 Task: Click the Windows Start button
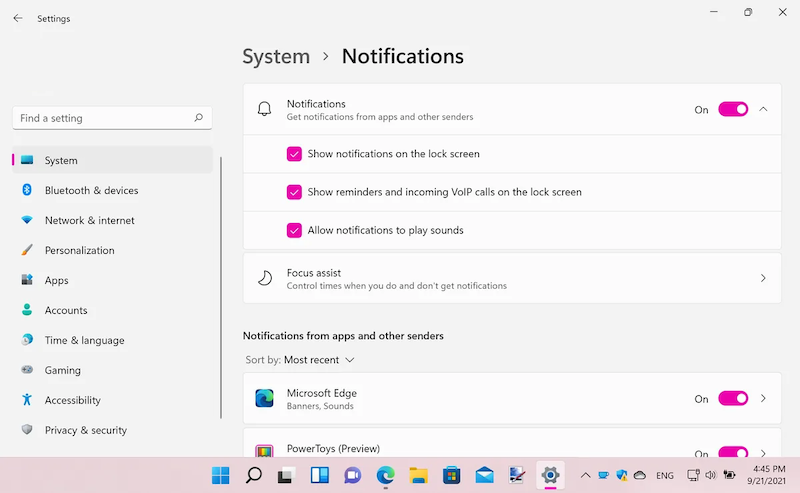(221, 475)
